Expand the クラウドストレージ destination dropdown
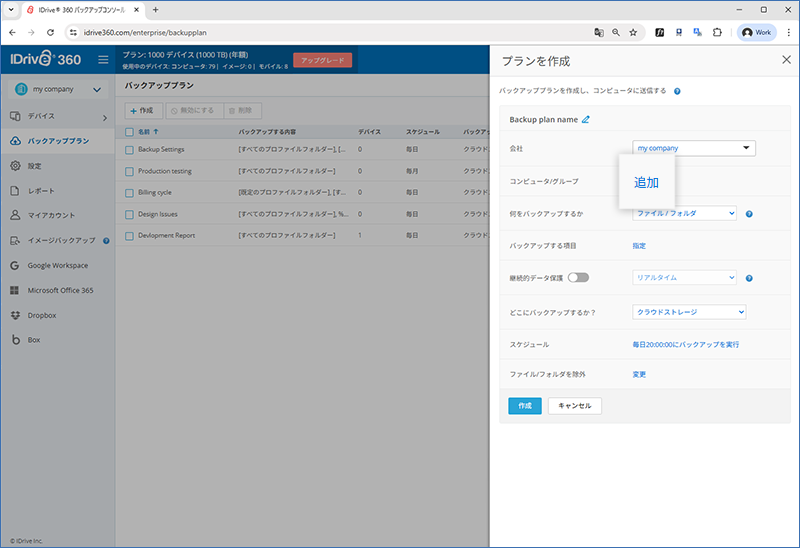This screenshot has width=800, height=548. point(689,312)
